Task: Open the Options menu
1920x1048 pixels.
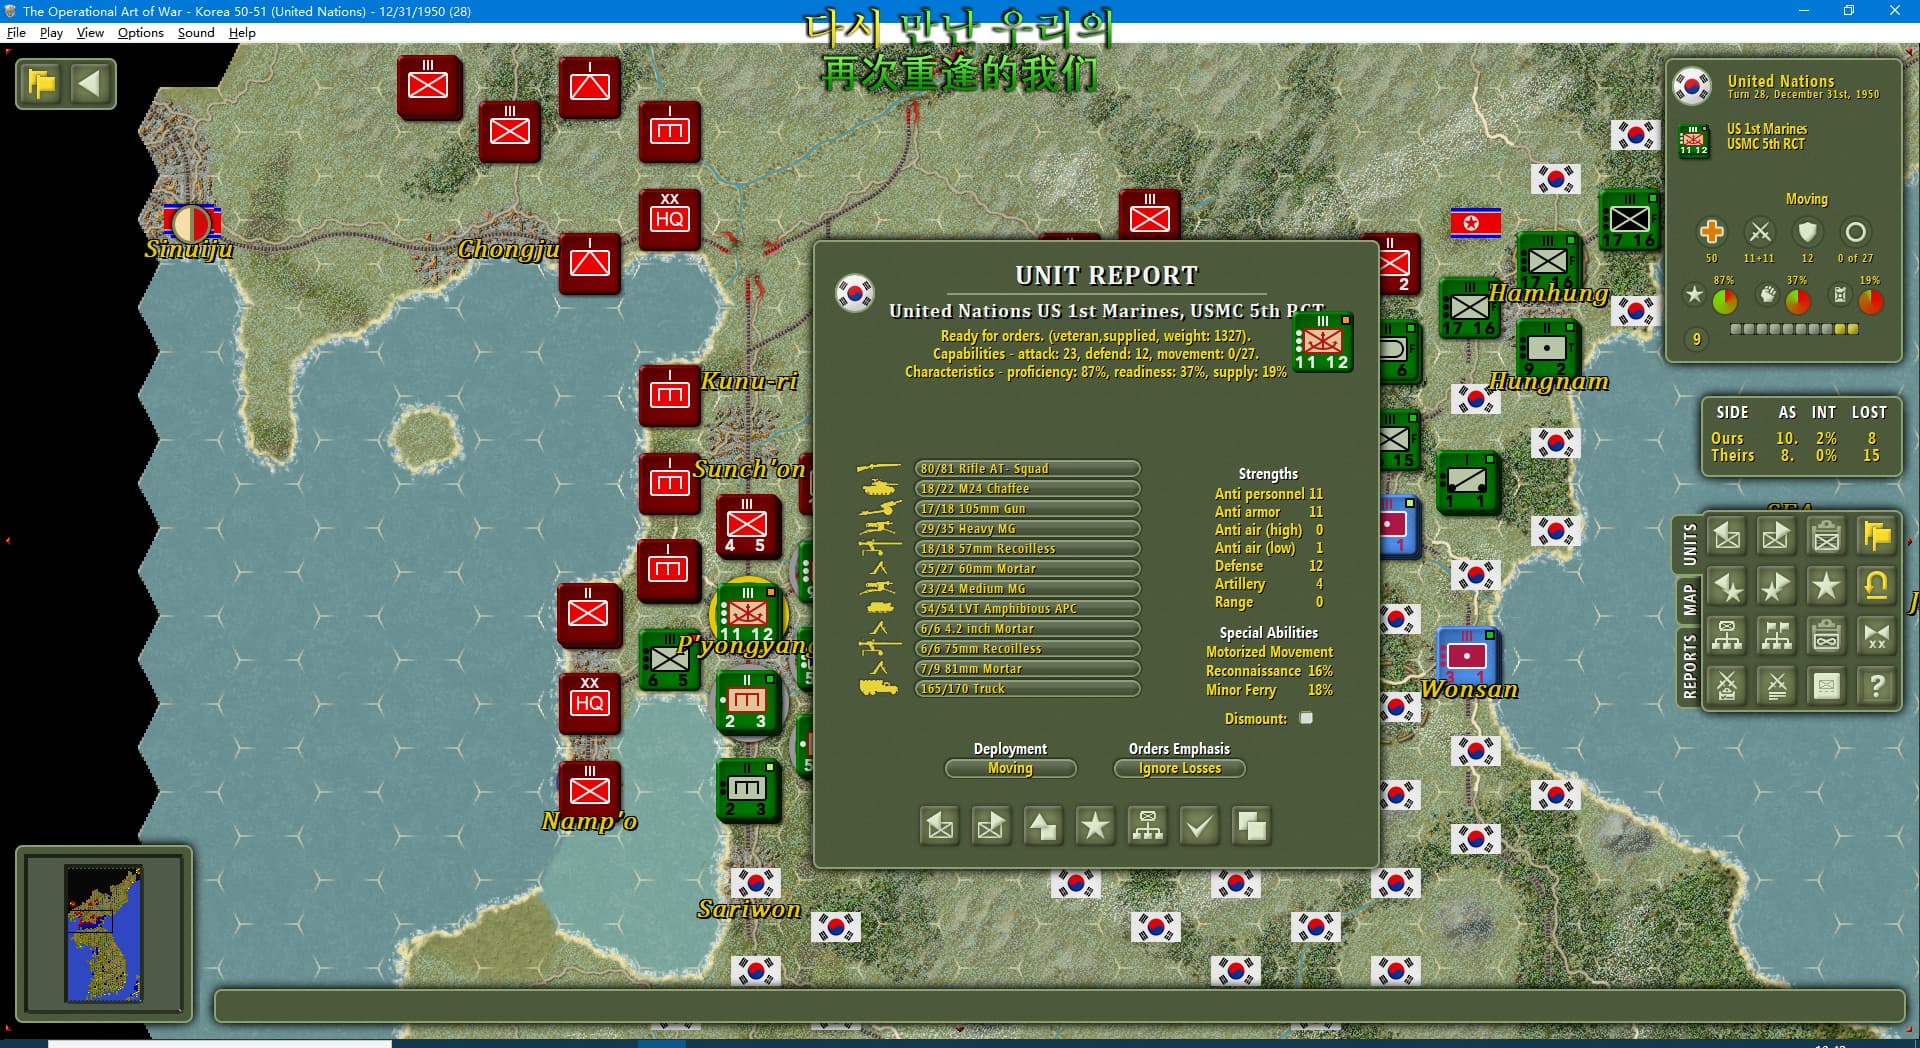Action: pos(140,33)
